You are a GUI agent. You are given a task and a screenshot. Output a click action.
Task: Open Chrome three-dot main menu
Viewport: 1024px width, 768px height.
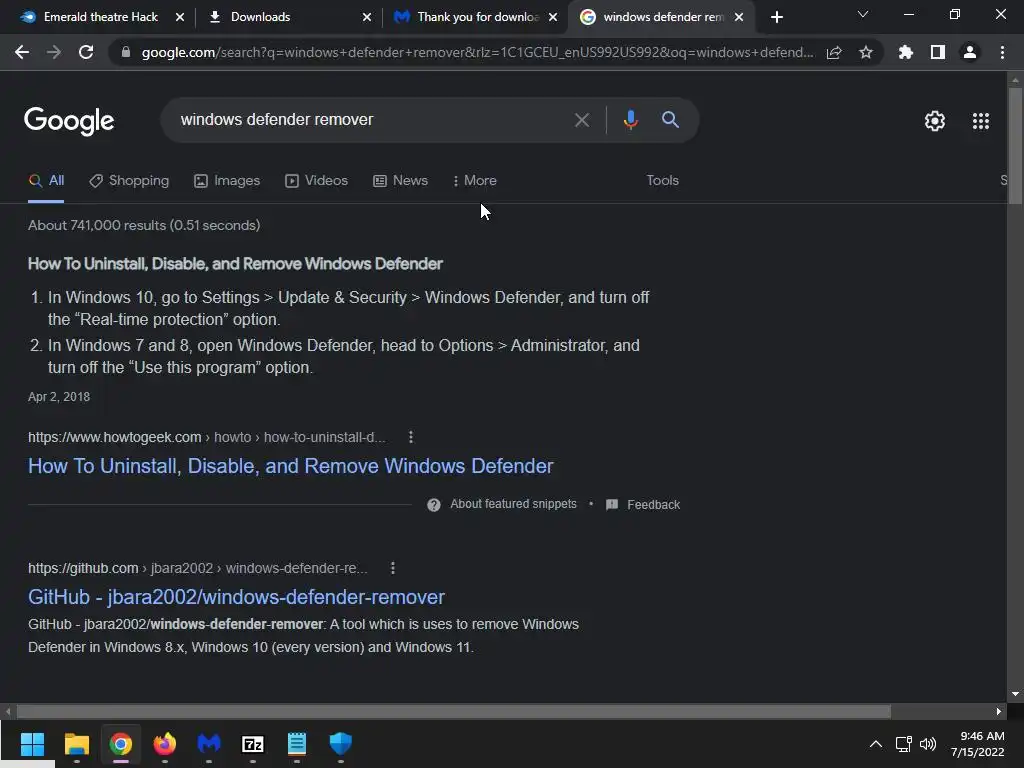coord(1002,52)
